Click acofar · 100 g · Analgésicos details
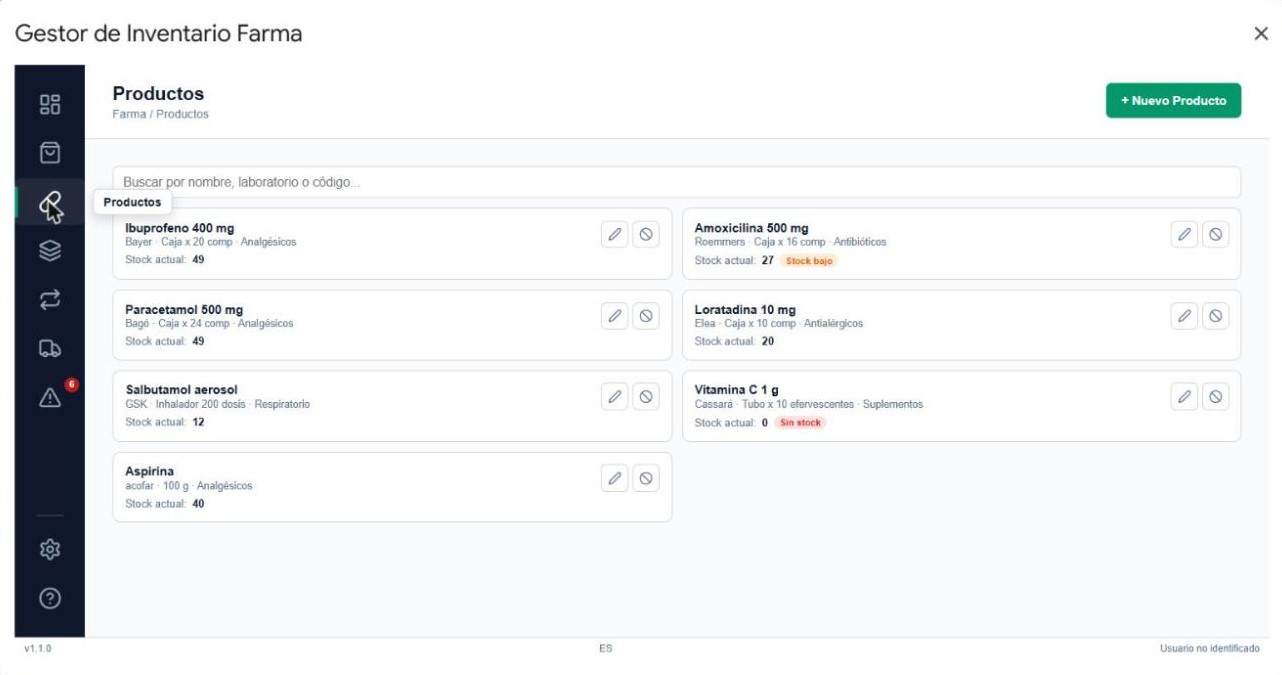This screenshot has height=675, width=1282. pyautogui.click(x=189, y=486)
